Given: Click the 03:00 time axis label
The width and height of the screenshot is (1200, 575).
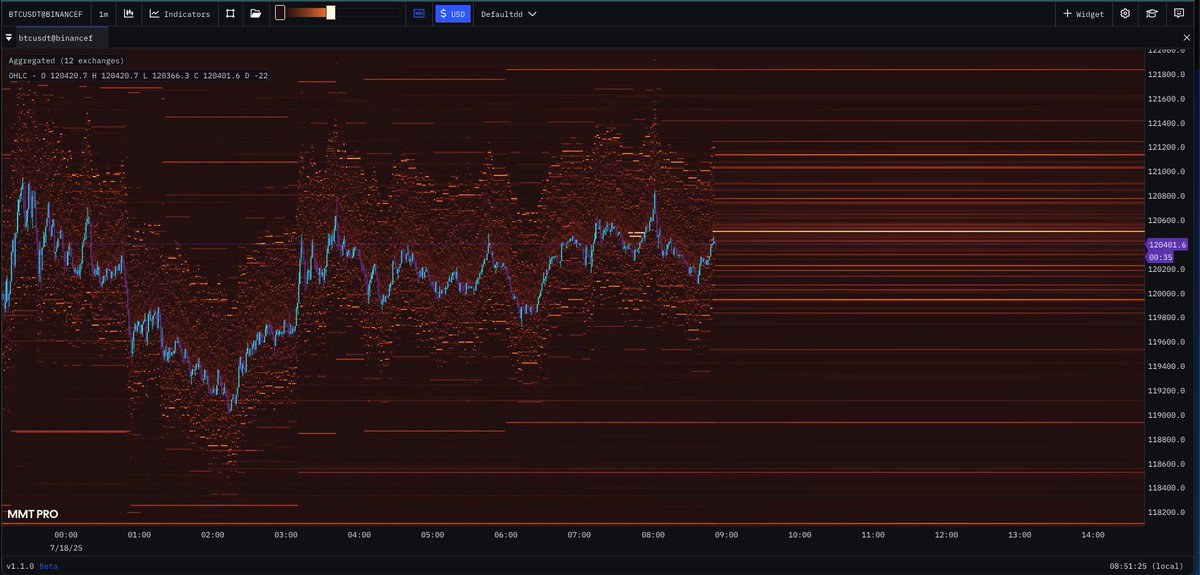Looking at the screenshot, I should pyautogui.click(x=286, y=535).
